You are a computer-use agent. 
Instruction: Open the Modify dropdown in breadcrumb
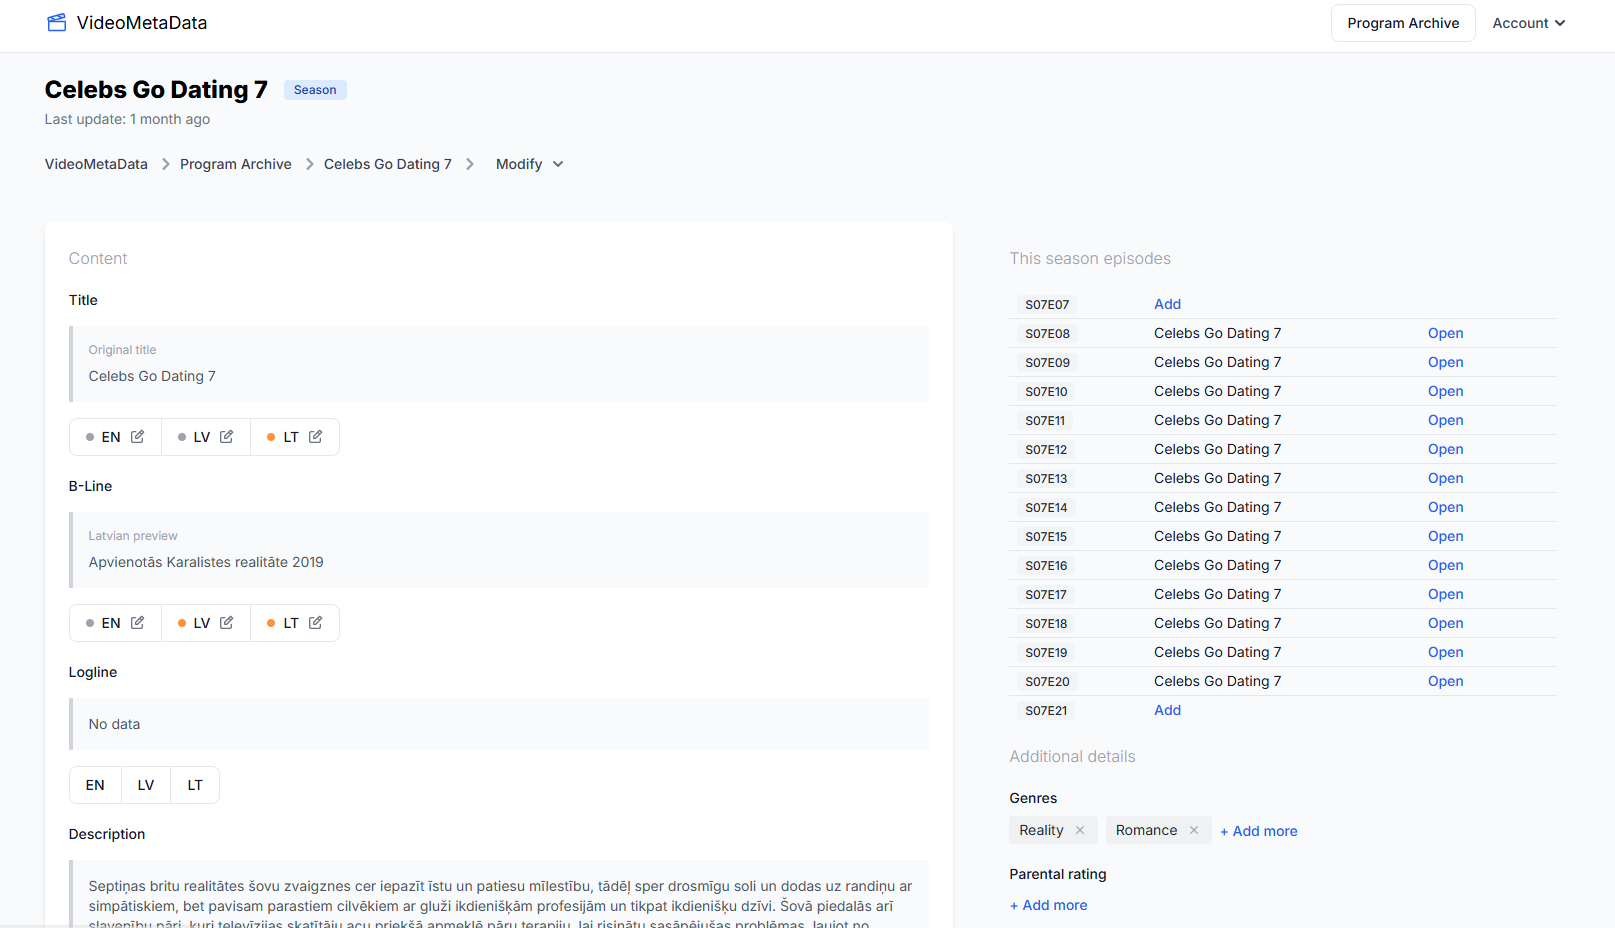click(529, 163)
